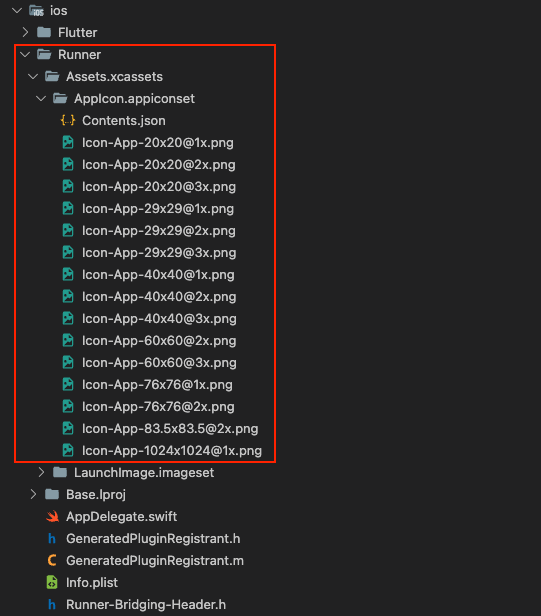The image size is (541, 616).
Task: Click the LaunchImage.imageset folder icon
Action: [x=60, y=472]
